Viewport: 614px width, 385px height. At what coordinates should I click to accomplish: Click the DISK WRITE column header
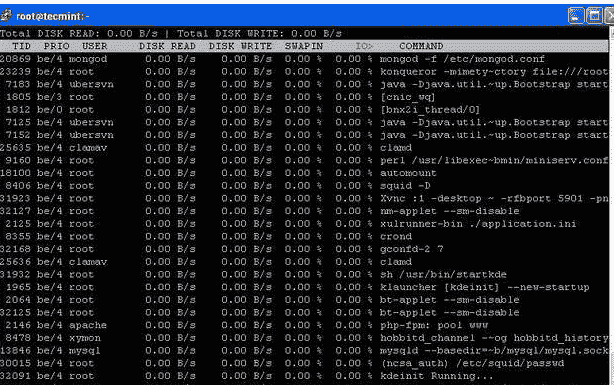click(240, 46)
